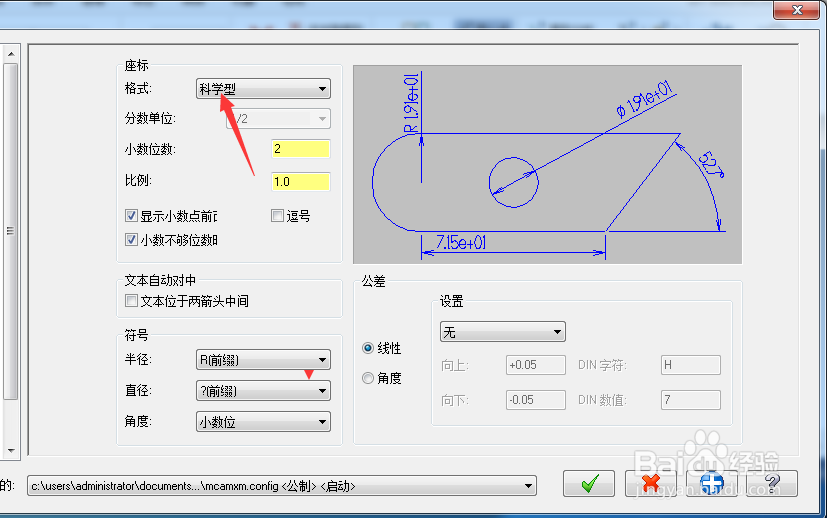Viewport: 827px width, 518px height.
Task: Open the 直径 diameter symbol dropdown
Action: (x=263, y=391)
